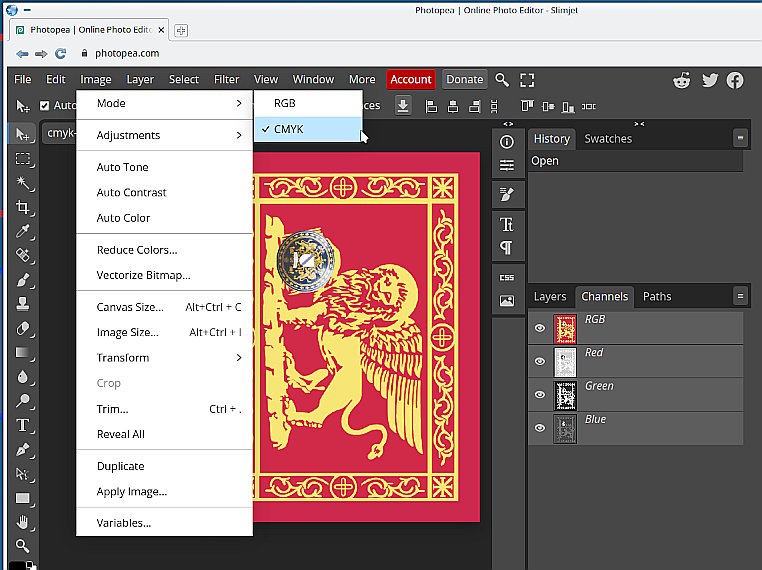Select the Magic Wand tool

(x=23, y=184)
